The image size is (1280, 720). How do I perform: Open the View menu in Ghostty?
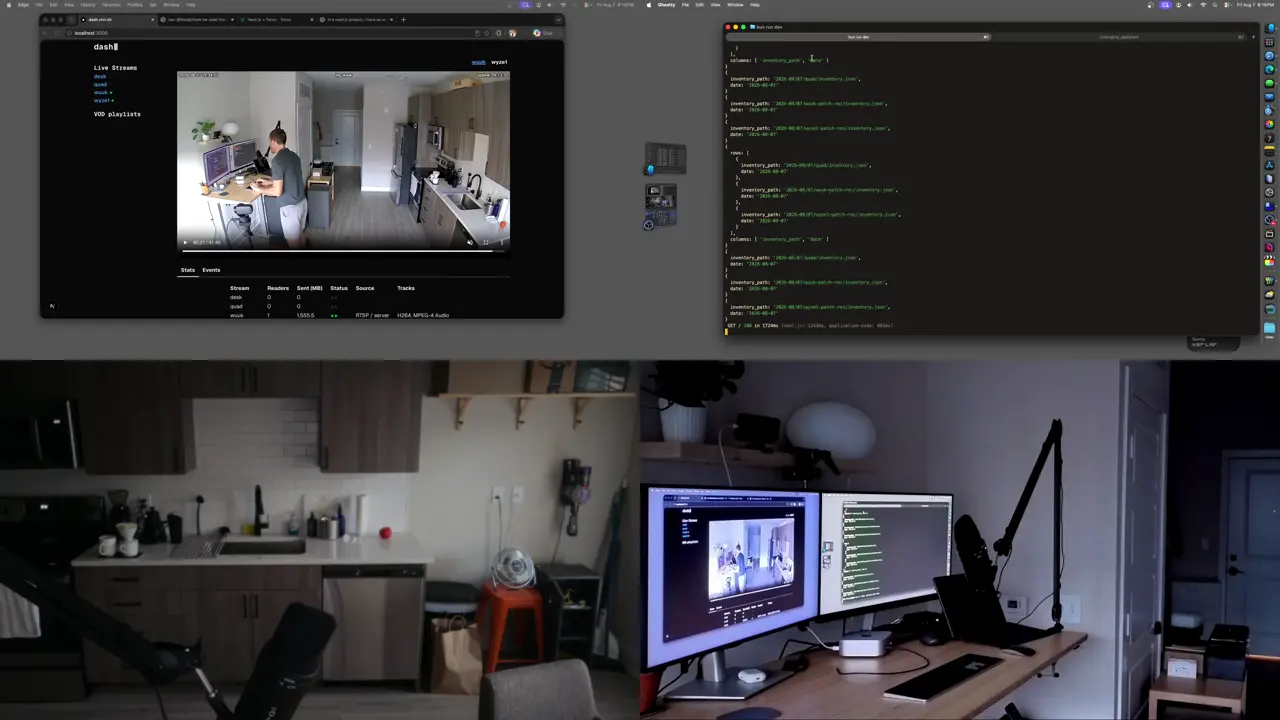(x=715, y=4)
